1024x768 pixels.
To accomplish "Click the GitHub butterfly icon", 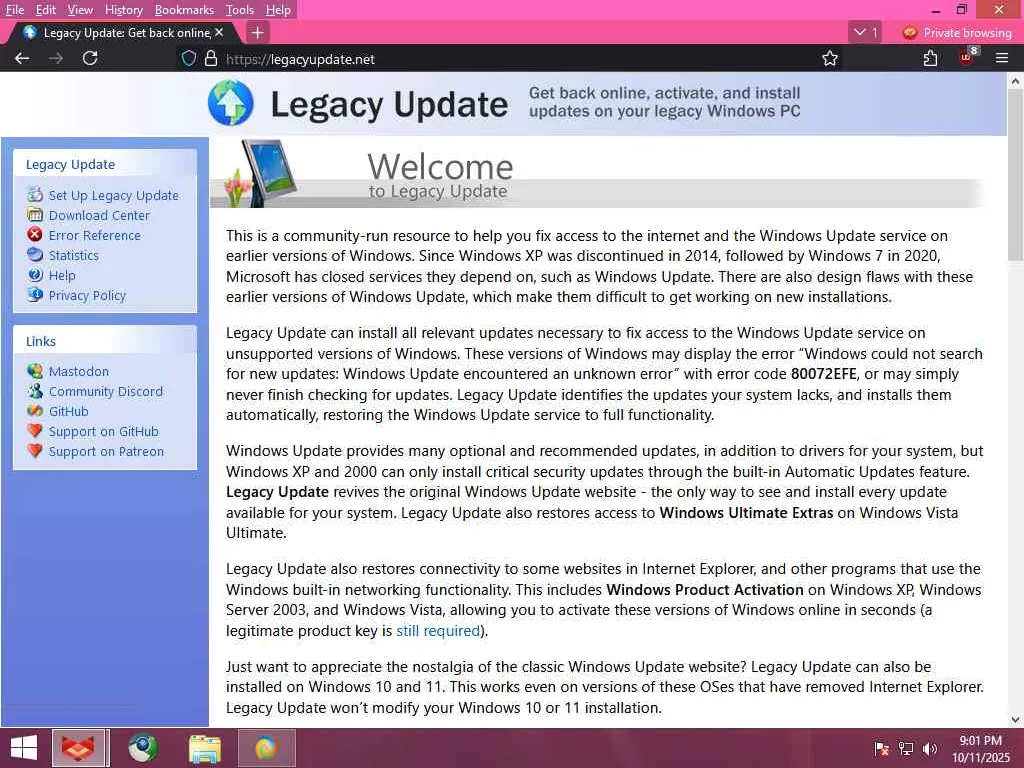I will tap(35, 411).
